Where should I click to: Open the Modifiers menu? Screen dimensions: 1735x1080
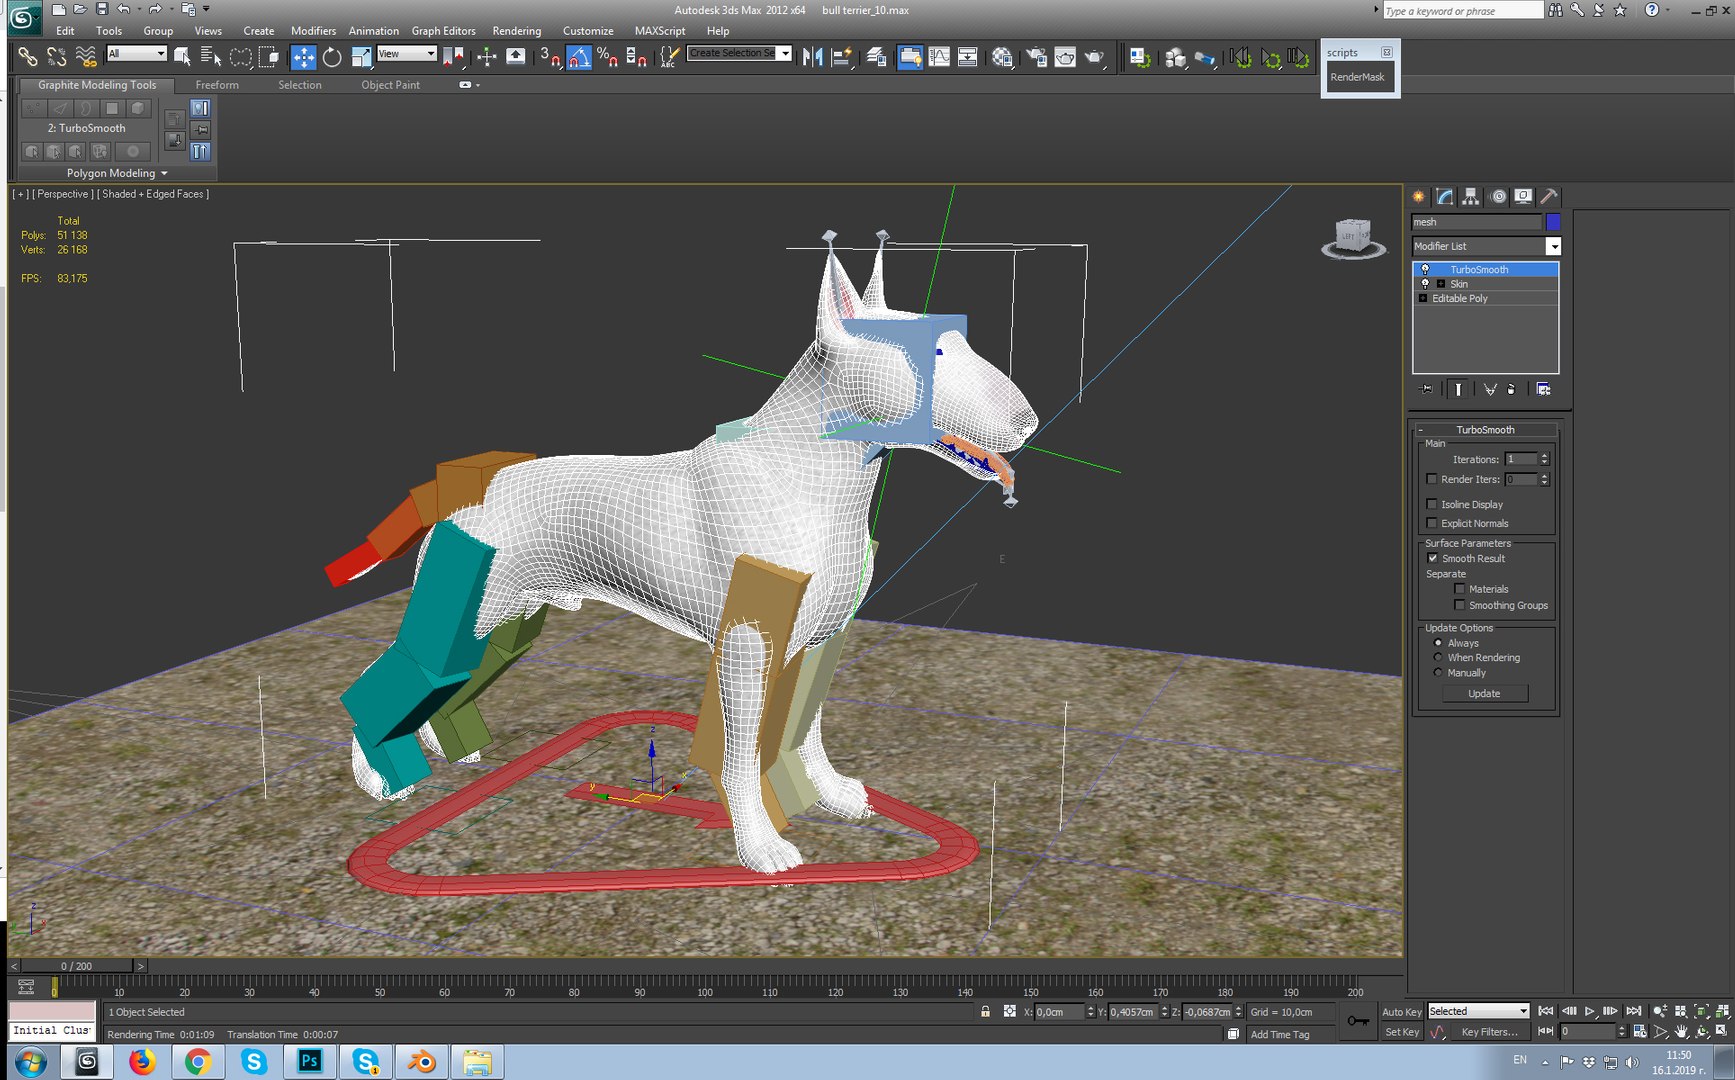(x=313, y=31)
